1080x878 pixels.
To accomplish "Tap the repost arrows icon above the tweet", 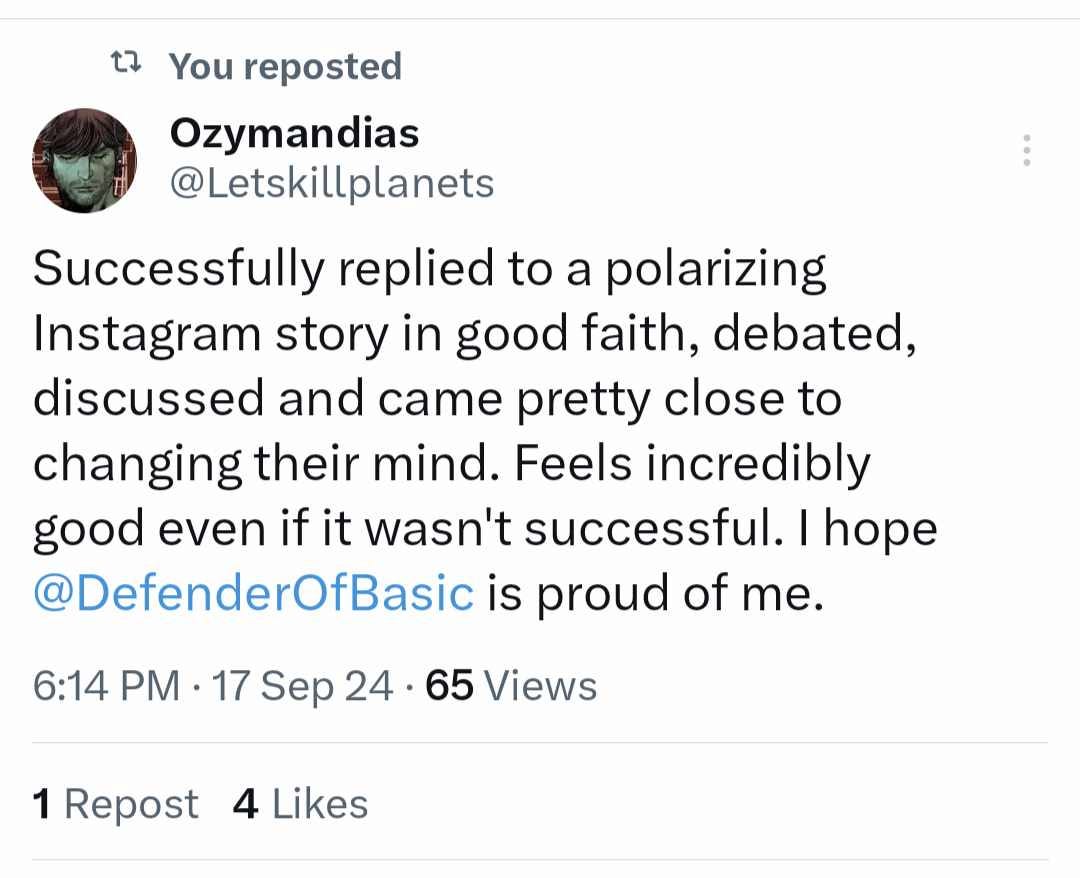I will pos(124,65).
